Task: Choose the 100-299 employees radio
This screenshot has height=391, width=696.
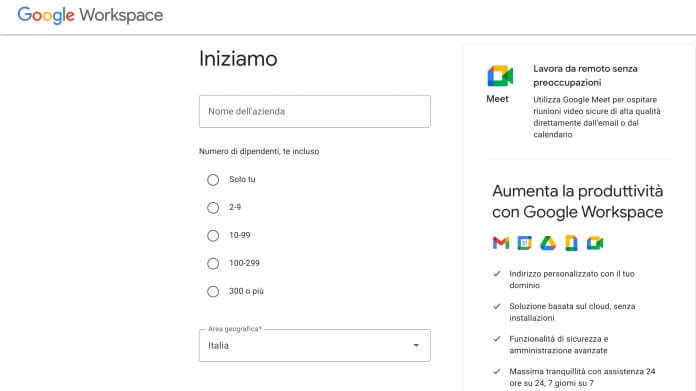Action: [213, 264]
